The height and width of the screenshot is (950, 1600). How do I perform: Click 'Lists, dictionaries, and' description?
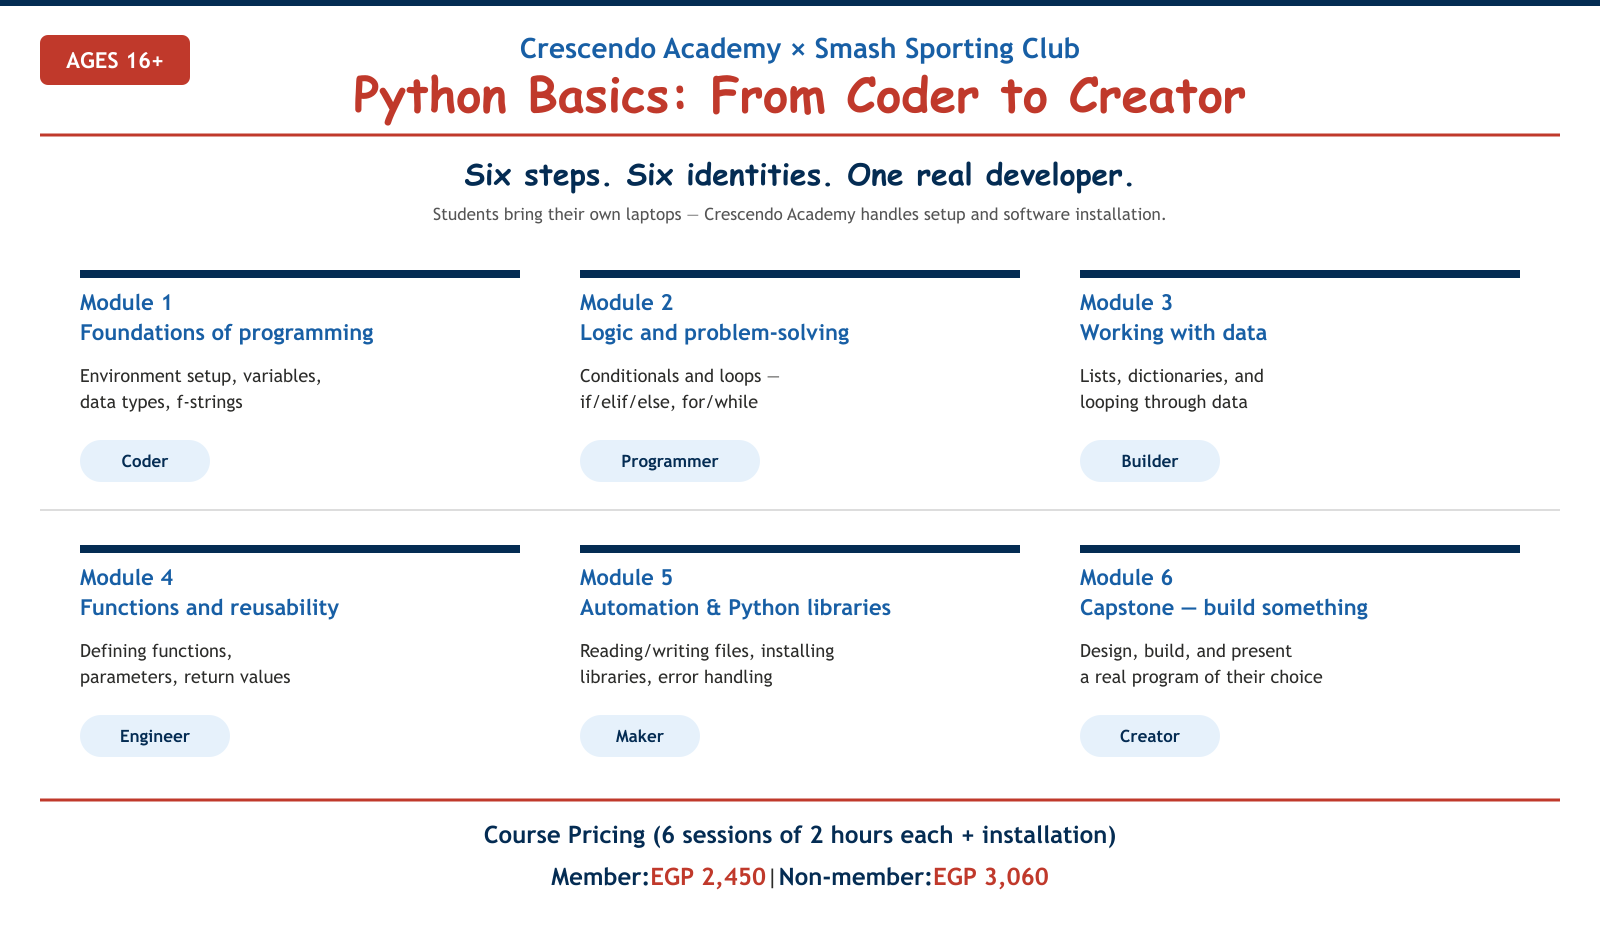(x=1172, y=376)
